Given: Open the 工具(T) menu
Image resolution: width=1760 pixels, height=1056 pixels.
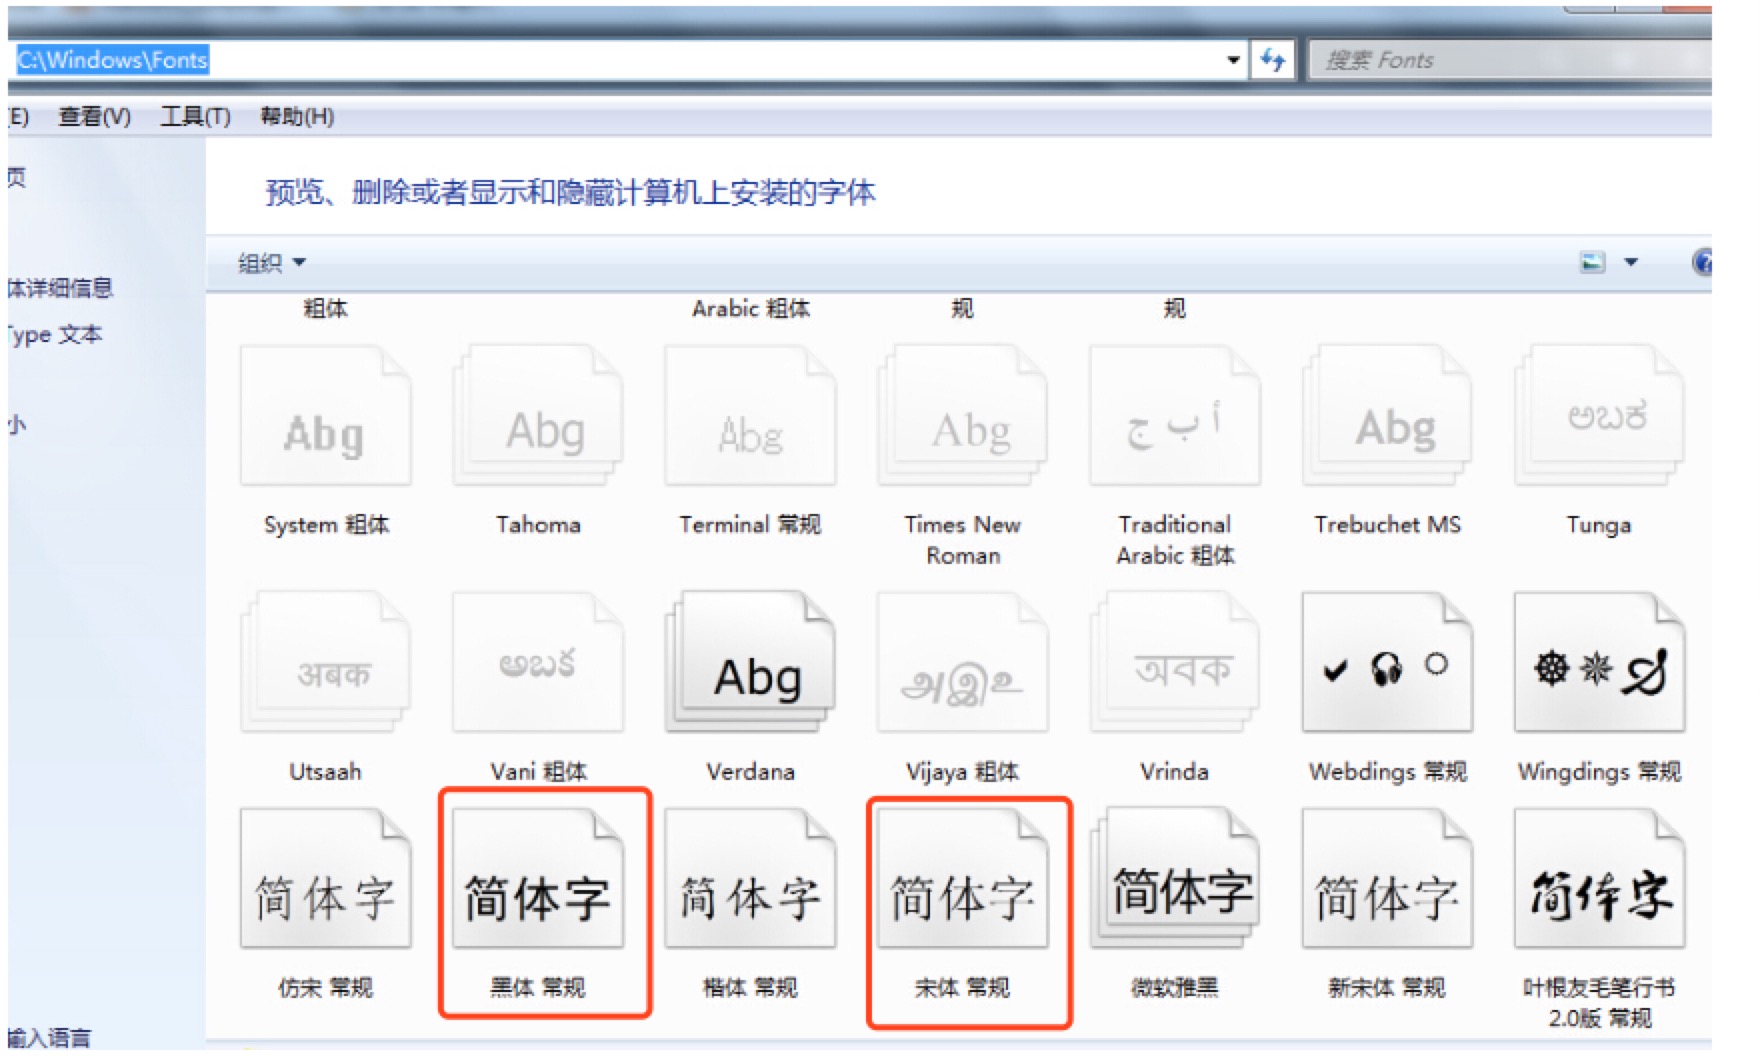Looking at the screenshot, I should pyautogui.click(x=196, y=117).
